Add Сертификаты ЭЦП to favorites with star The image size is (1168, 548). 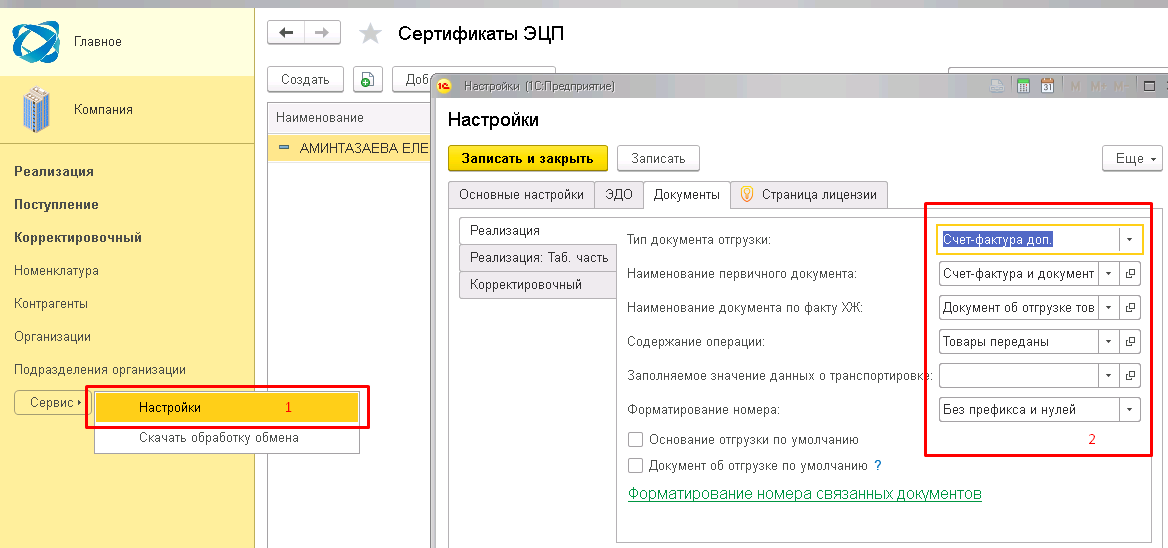pyautogui.click(x=371, y=34)
